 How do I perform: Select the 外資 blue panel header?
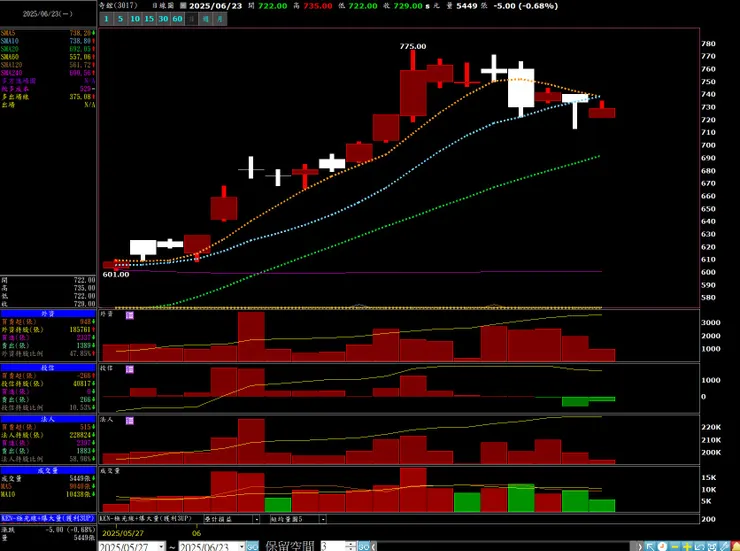click(x=48, y=314)
